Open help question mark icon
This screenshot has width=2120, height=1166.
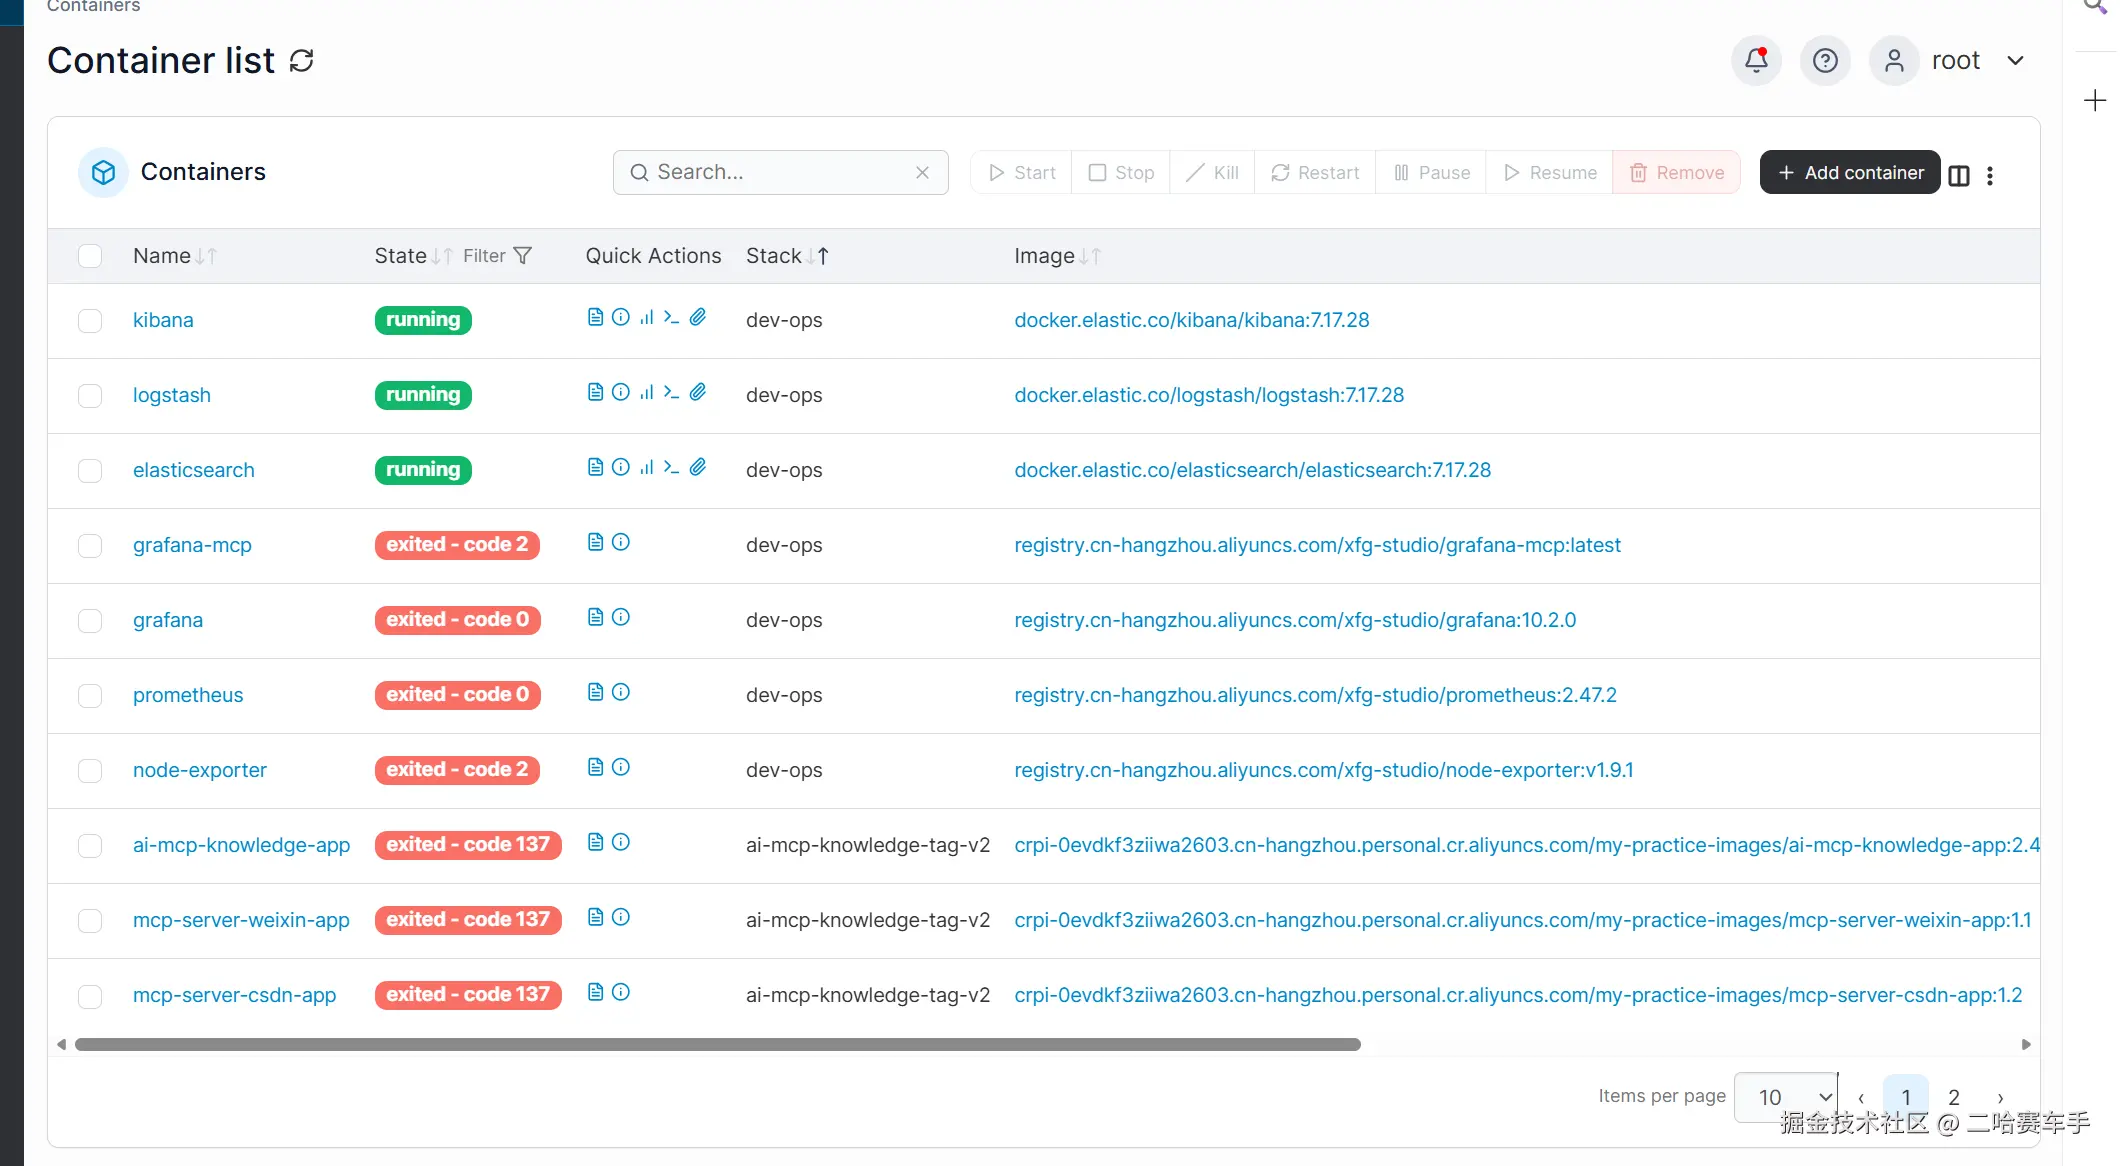tap(1825, 61)
